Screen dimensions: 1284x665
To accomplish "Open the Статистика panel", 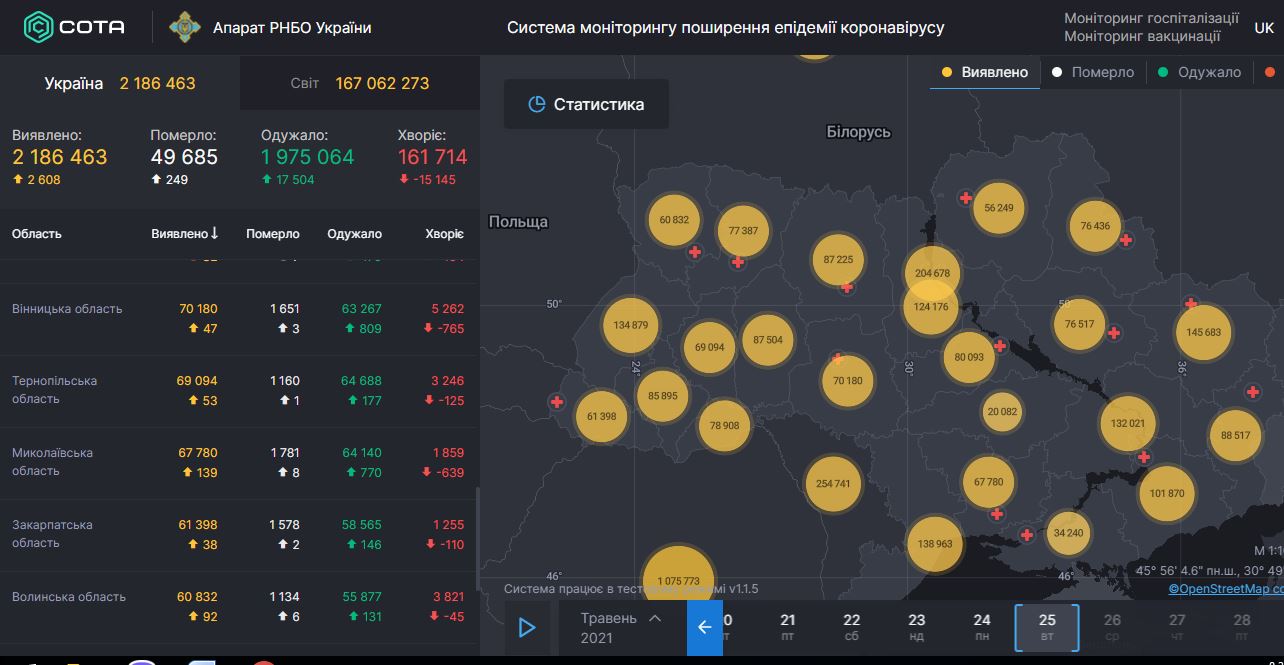I will pos(586,104).
